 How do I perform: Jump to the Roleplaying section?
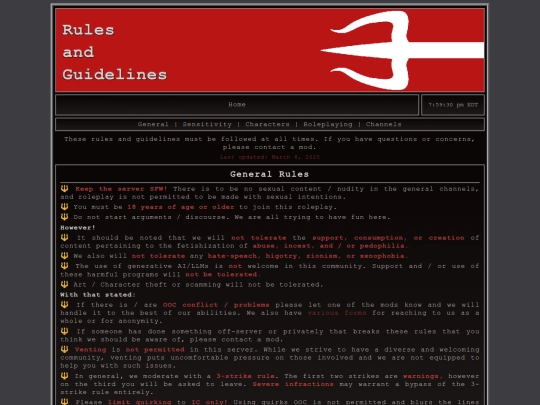click(328, 124)
